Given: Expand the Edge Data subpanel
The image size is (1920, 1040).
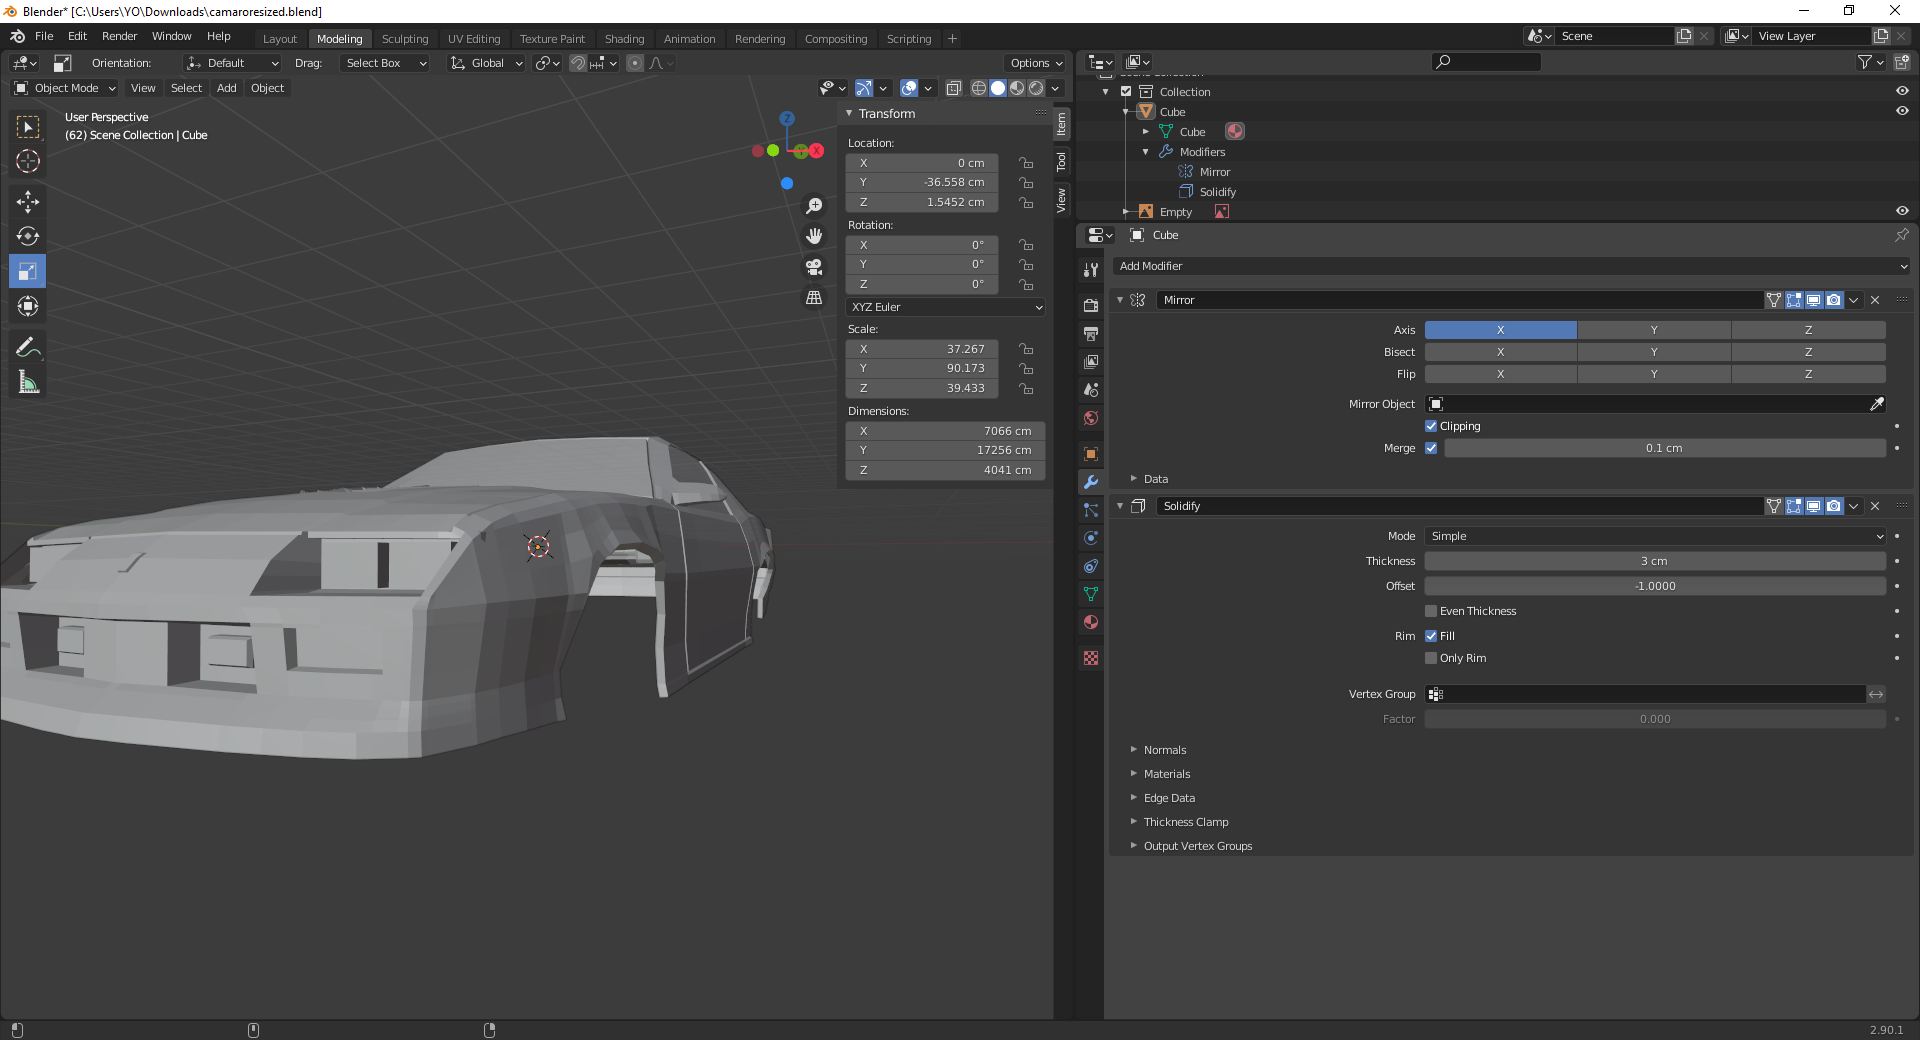Looking at the screenshot, I should 1169,798.
